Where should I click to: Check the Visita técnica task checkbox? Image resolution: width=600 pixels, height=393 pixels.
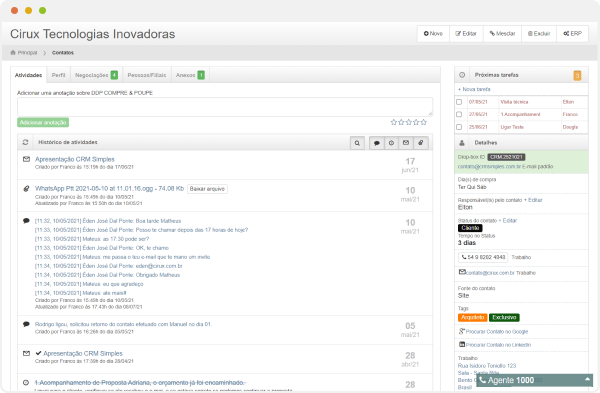tap(459, 102)
